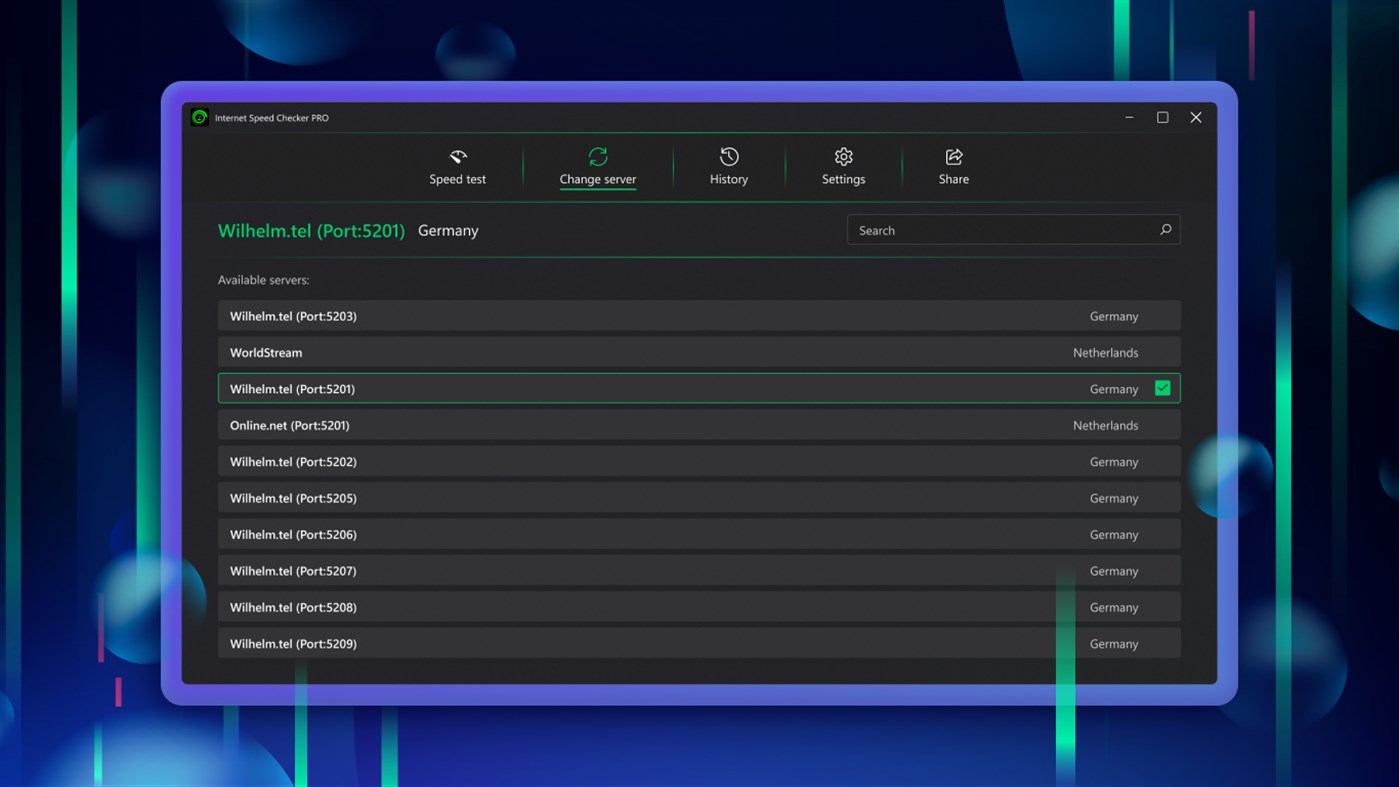Image resolution: width=1399 pixels, height=787 pixels.
Task: Select the Change server tab label
Action: pos(598,180)
